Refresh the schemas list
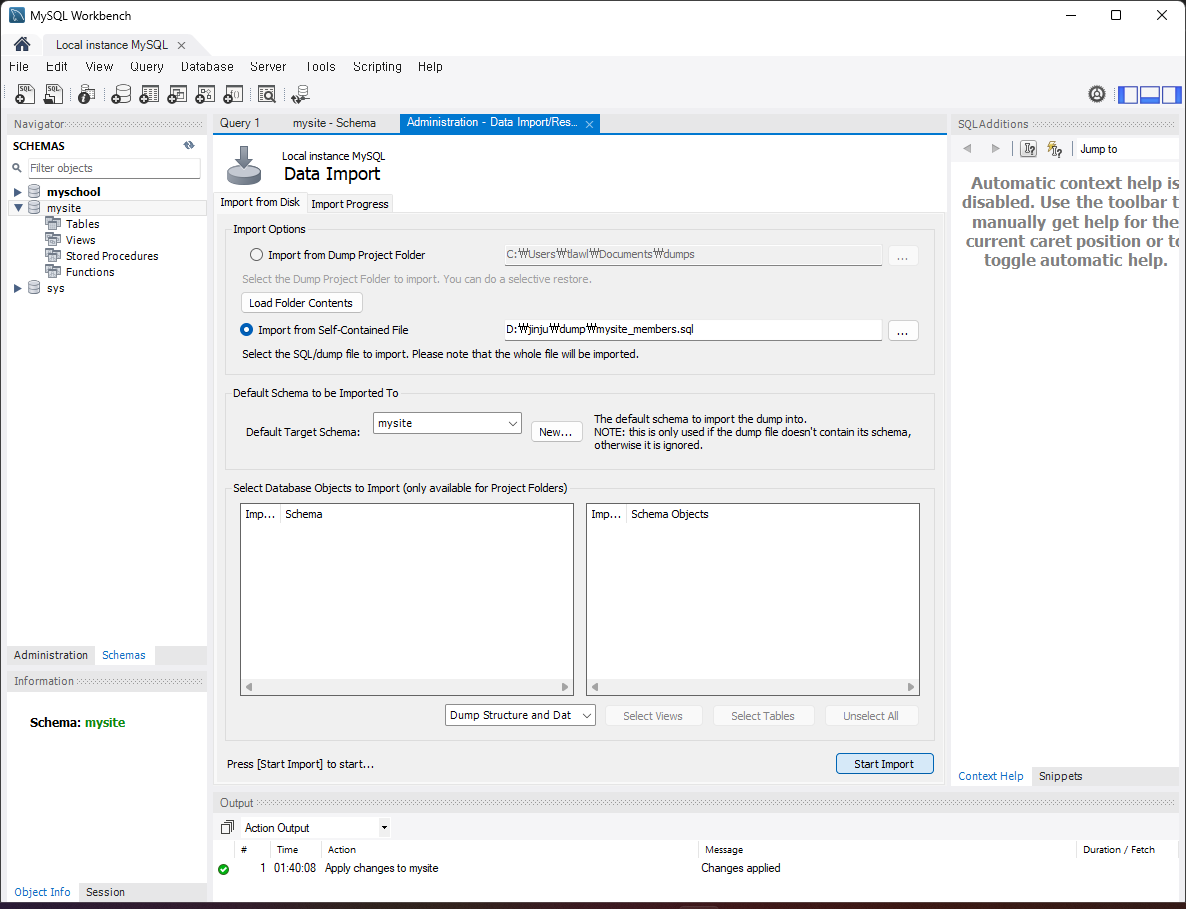This screenshot has width=1186, height=909. [x=189, y=145]
